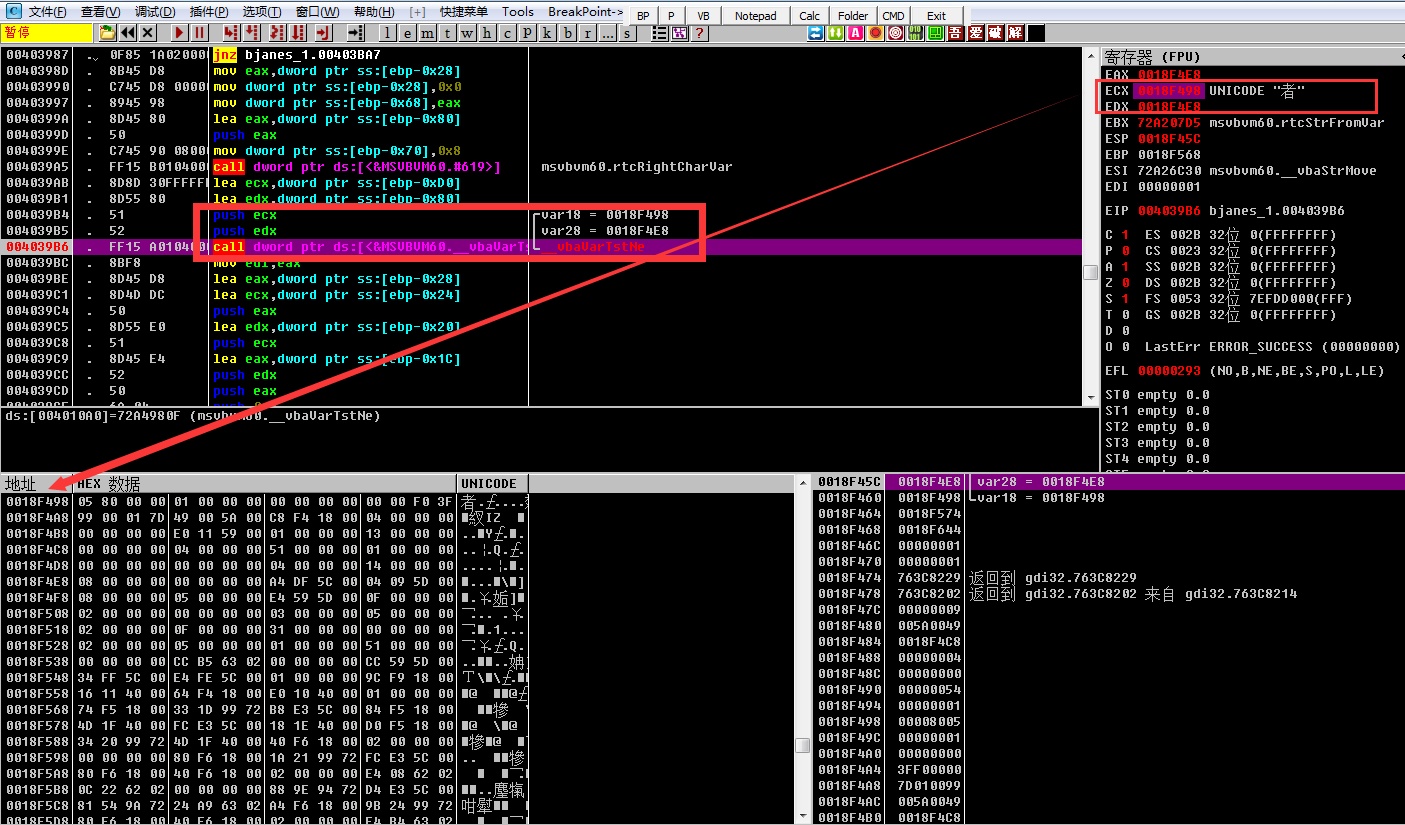This screenshot has width=1405, height=825.
Task: Open Breakpoints with 'b' button
Action: [x=567, y=32]
